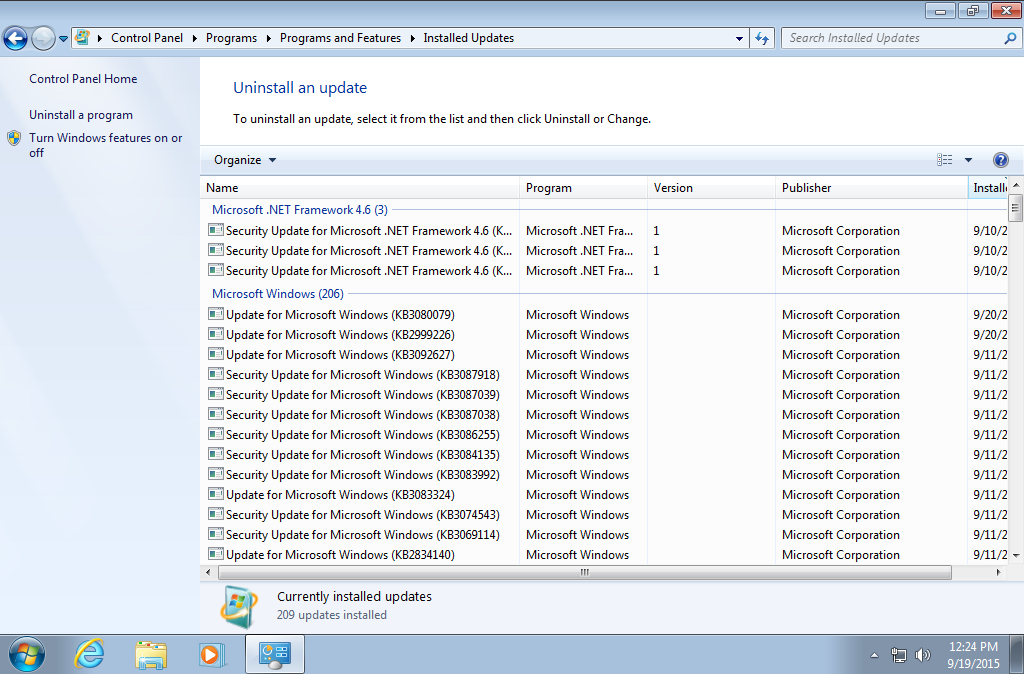Click the volume speaker tray icon
This screenshot has width=1024, height=674.
(923, 655)
